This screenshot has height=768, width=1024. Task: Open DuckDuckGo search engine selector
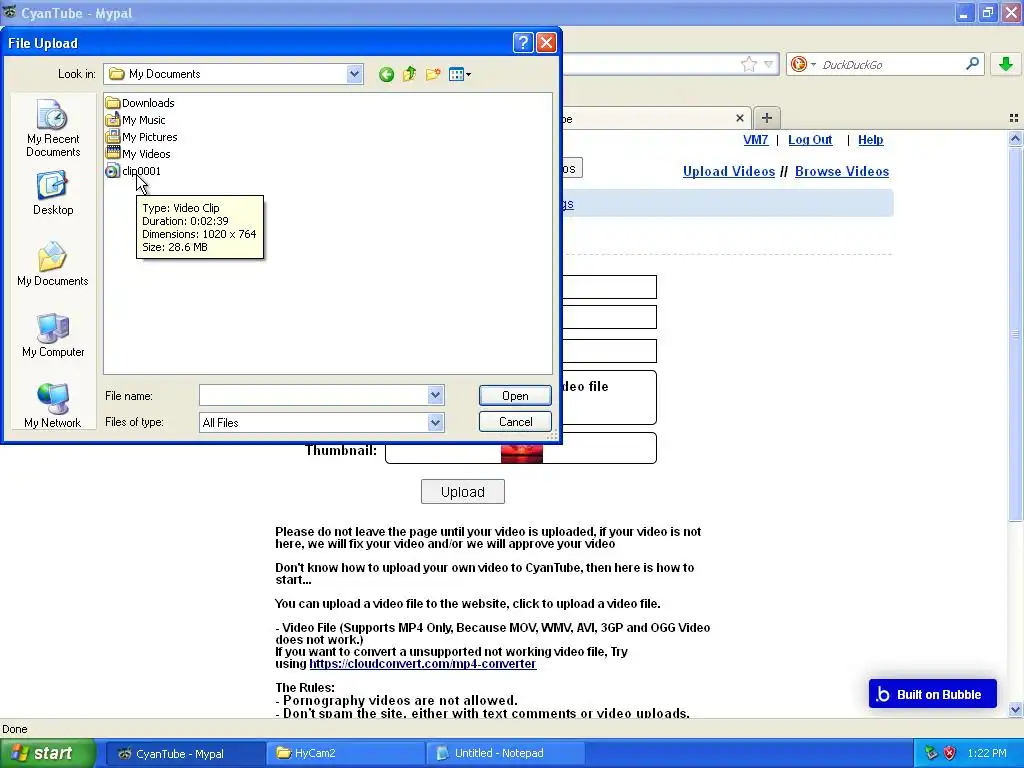[803, 64]
